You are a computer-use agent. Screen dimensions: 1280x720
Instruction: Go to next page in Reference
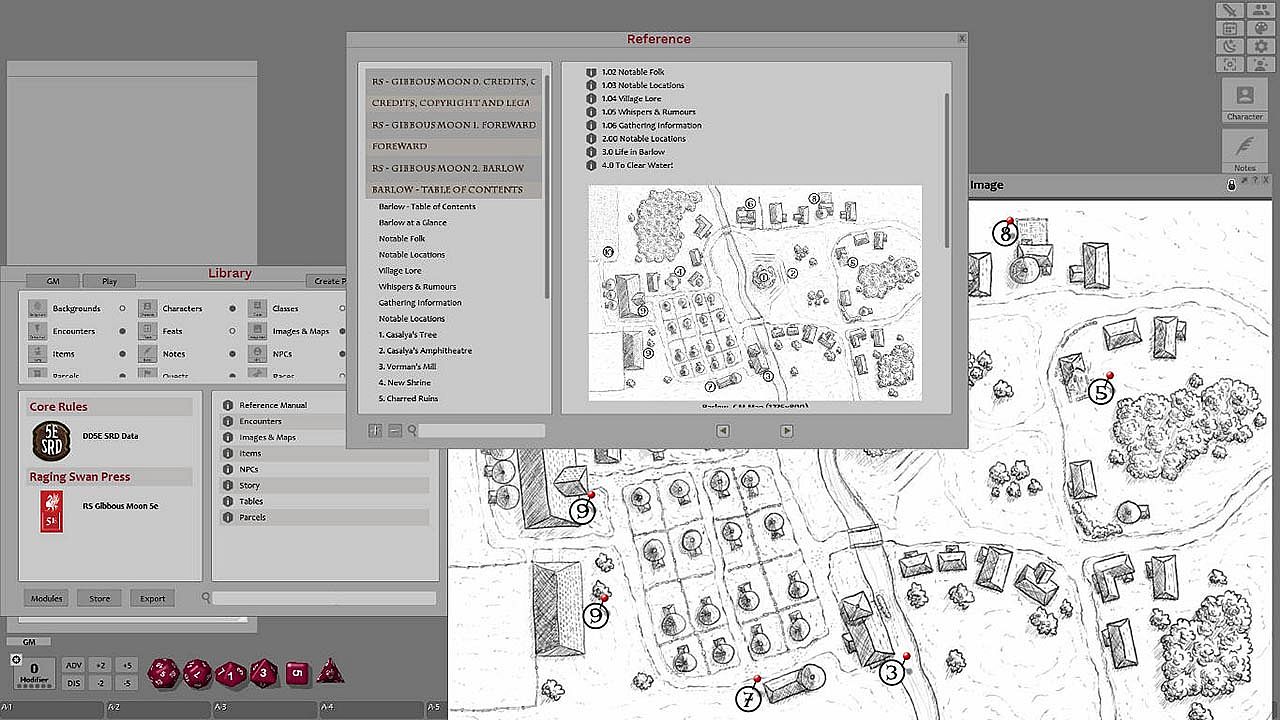[x=787, y=431]
